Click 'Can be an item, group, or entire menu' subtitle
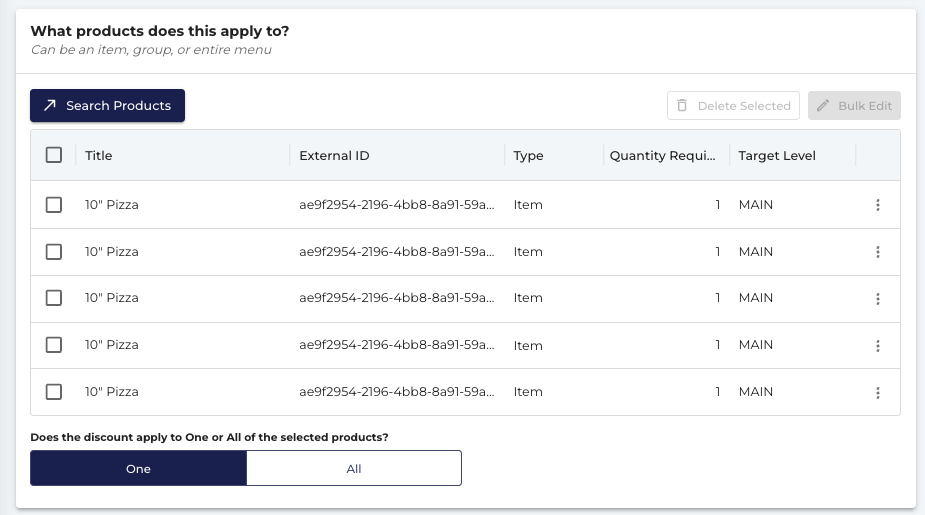This screenshot has height=515, width=925. (151, 50)
